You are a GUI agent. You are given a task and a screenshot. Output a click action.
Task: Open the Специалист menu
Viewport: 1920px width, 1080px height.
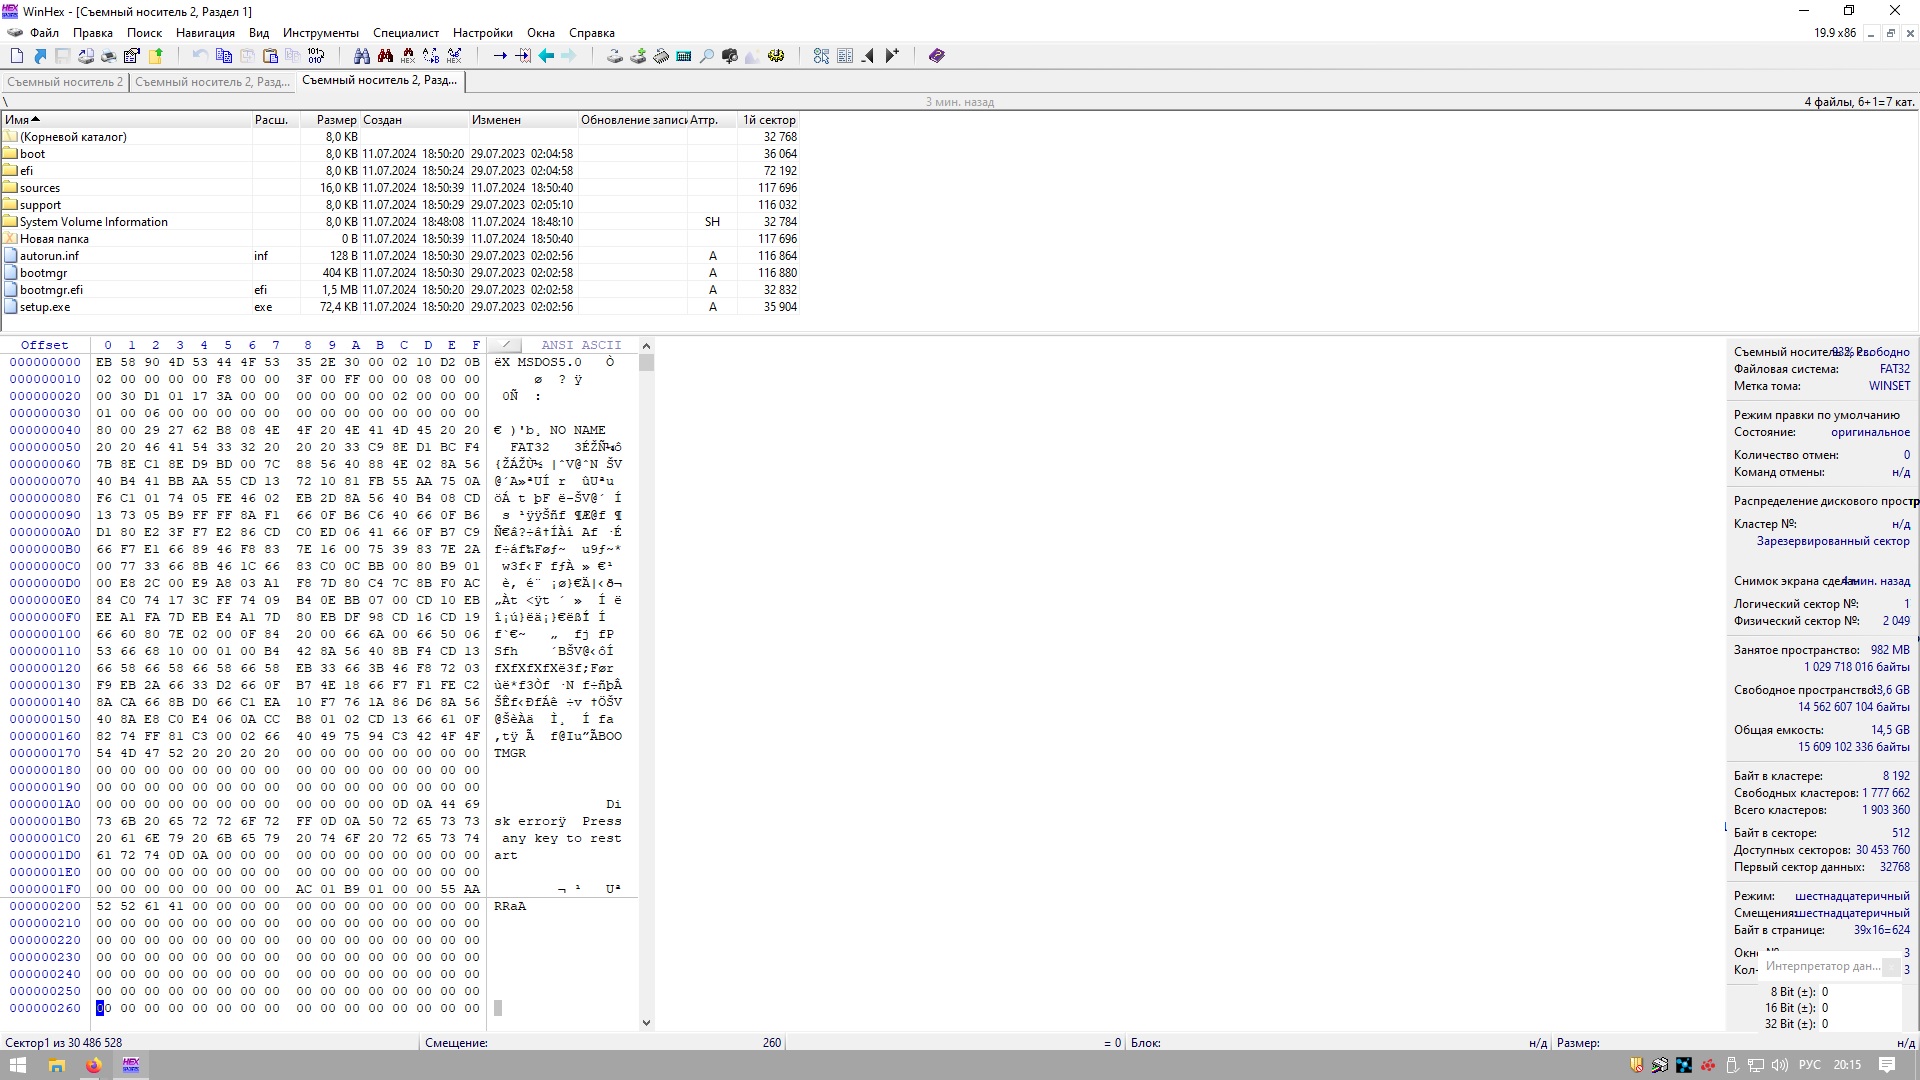405,33
